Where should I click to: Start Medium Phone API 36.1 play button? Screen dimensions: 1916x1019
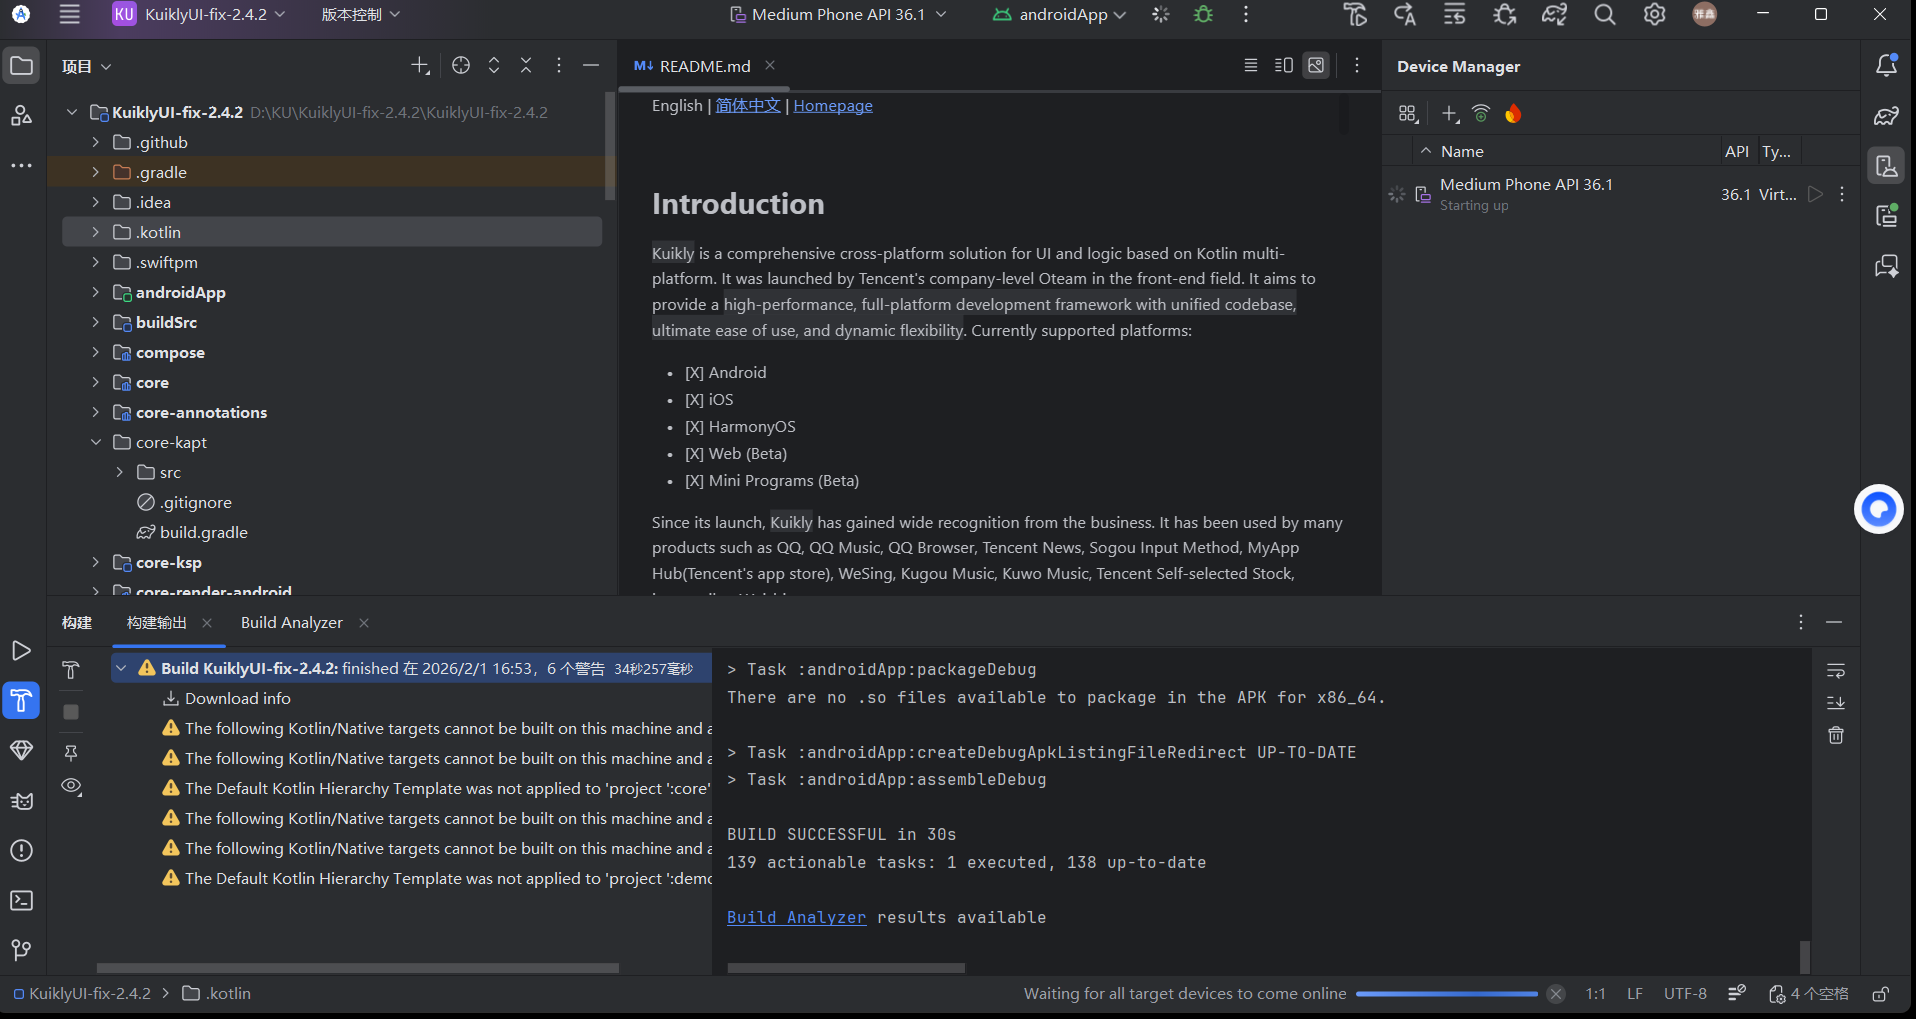click(1816, 194)
